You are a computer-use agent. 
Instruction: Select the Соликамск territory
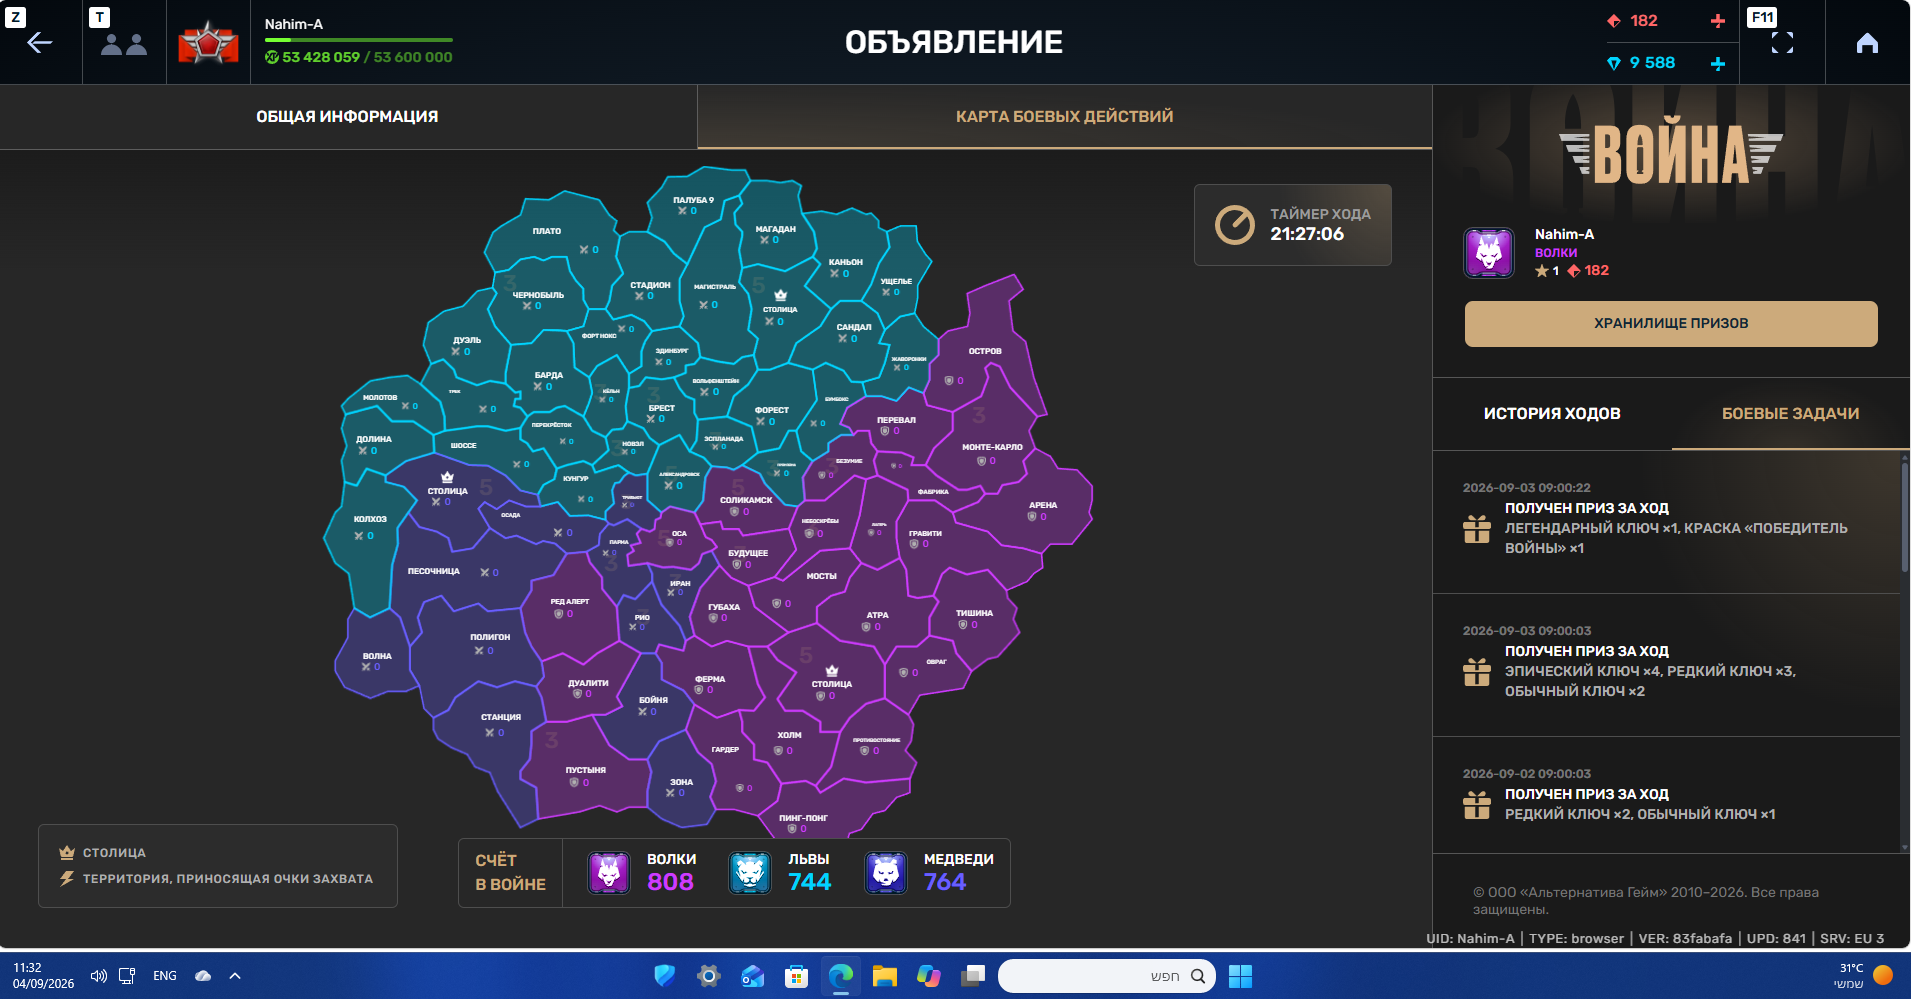(746, 500)
